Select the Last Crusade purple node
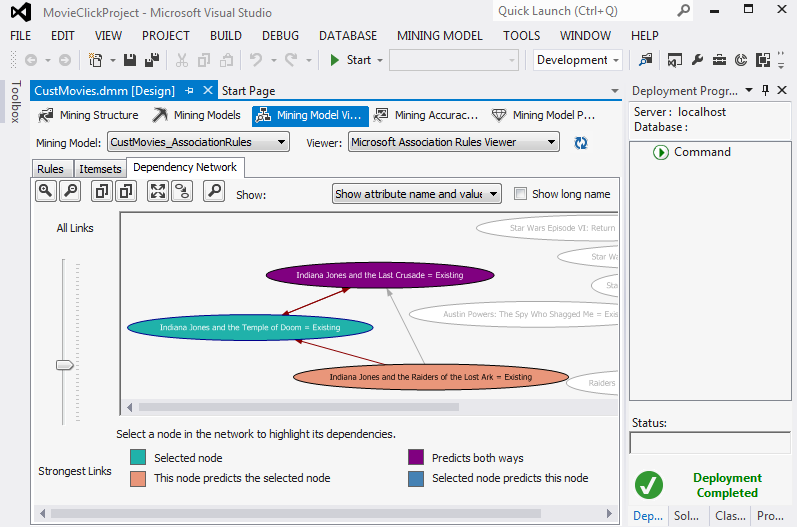This screenshot has height=527, width=797. [x=380, y=275]
